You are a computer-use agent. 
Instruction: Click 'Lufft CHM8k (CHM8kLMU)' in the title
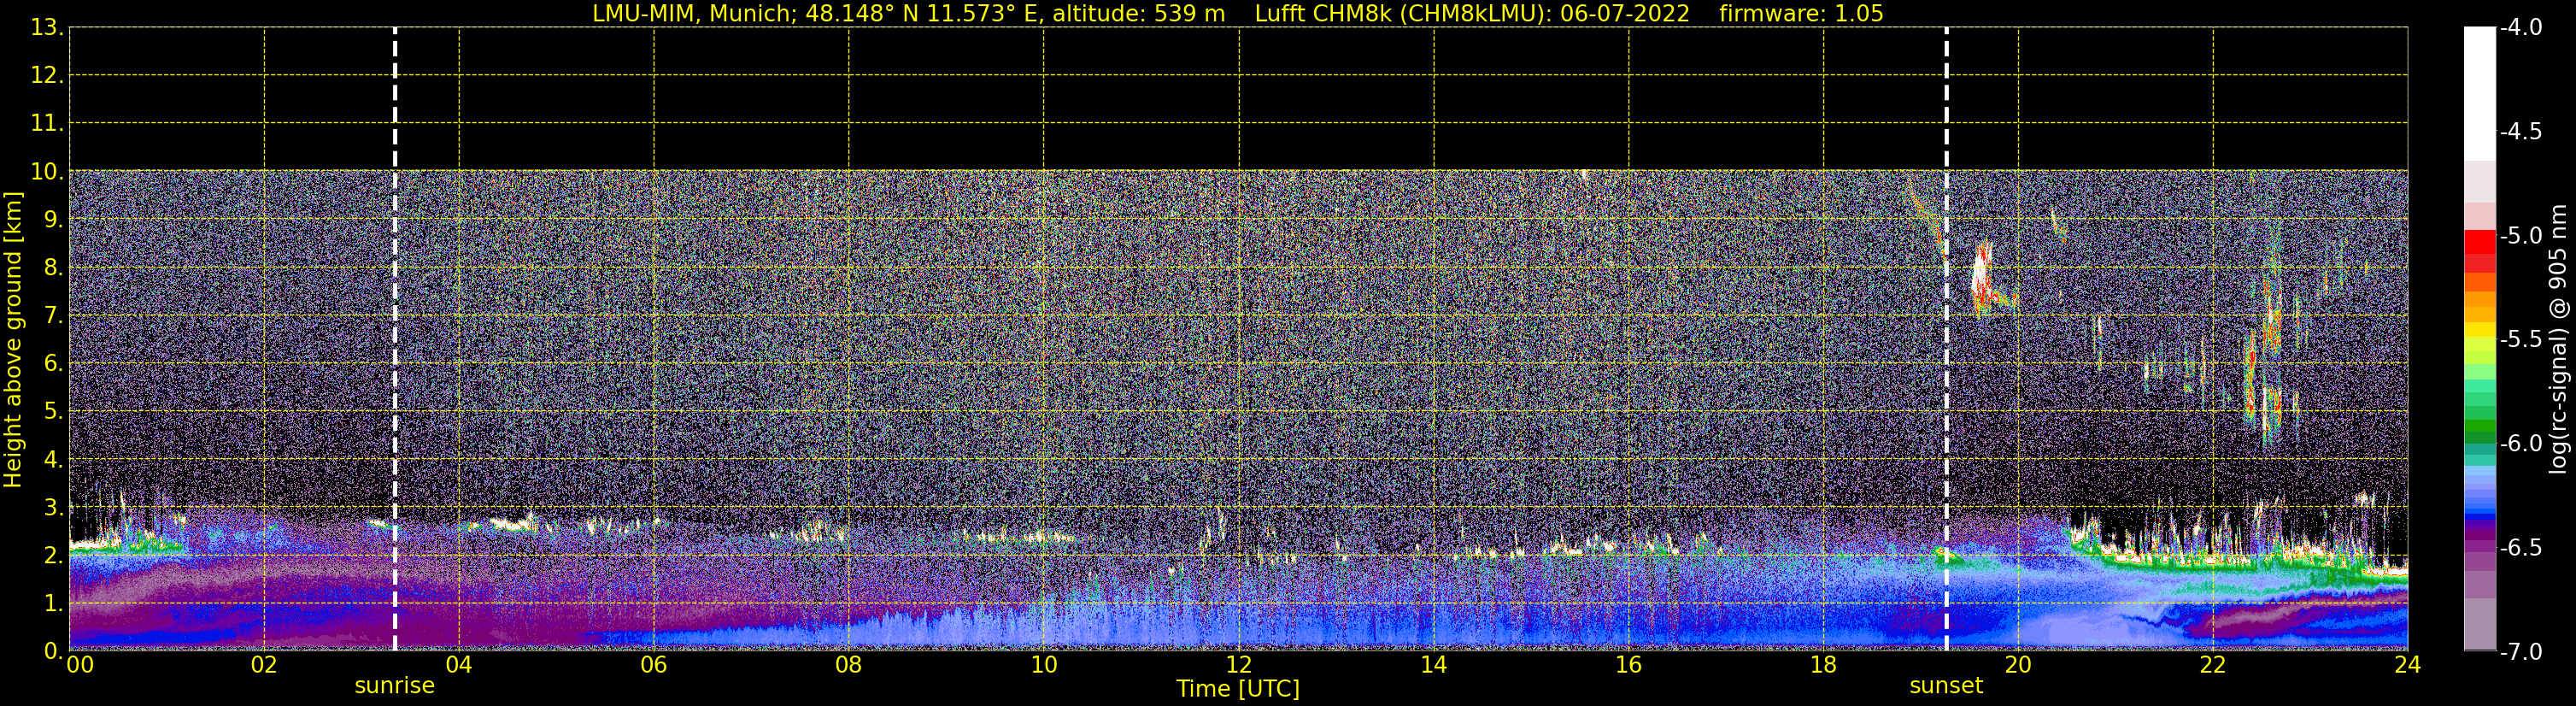pos(1400,13)
